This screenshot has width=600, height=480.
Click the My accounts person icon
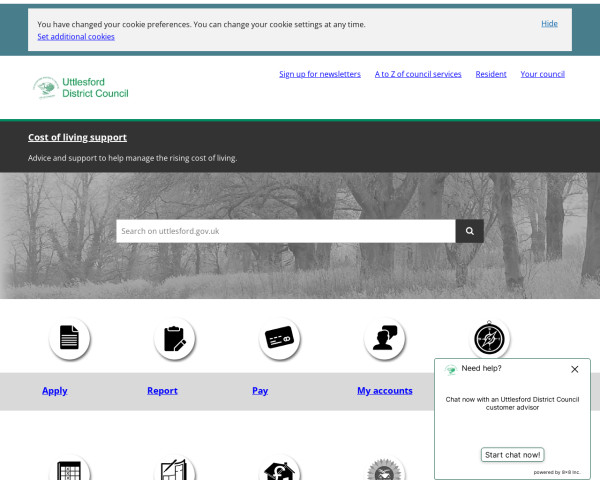[385, 339]
